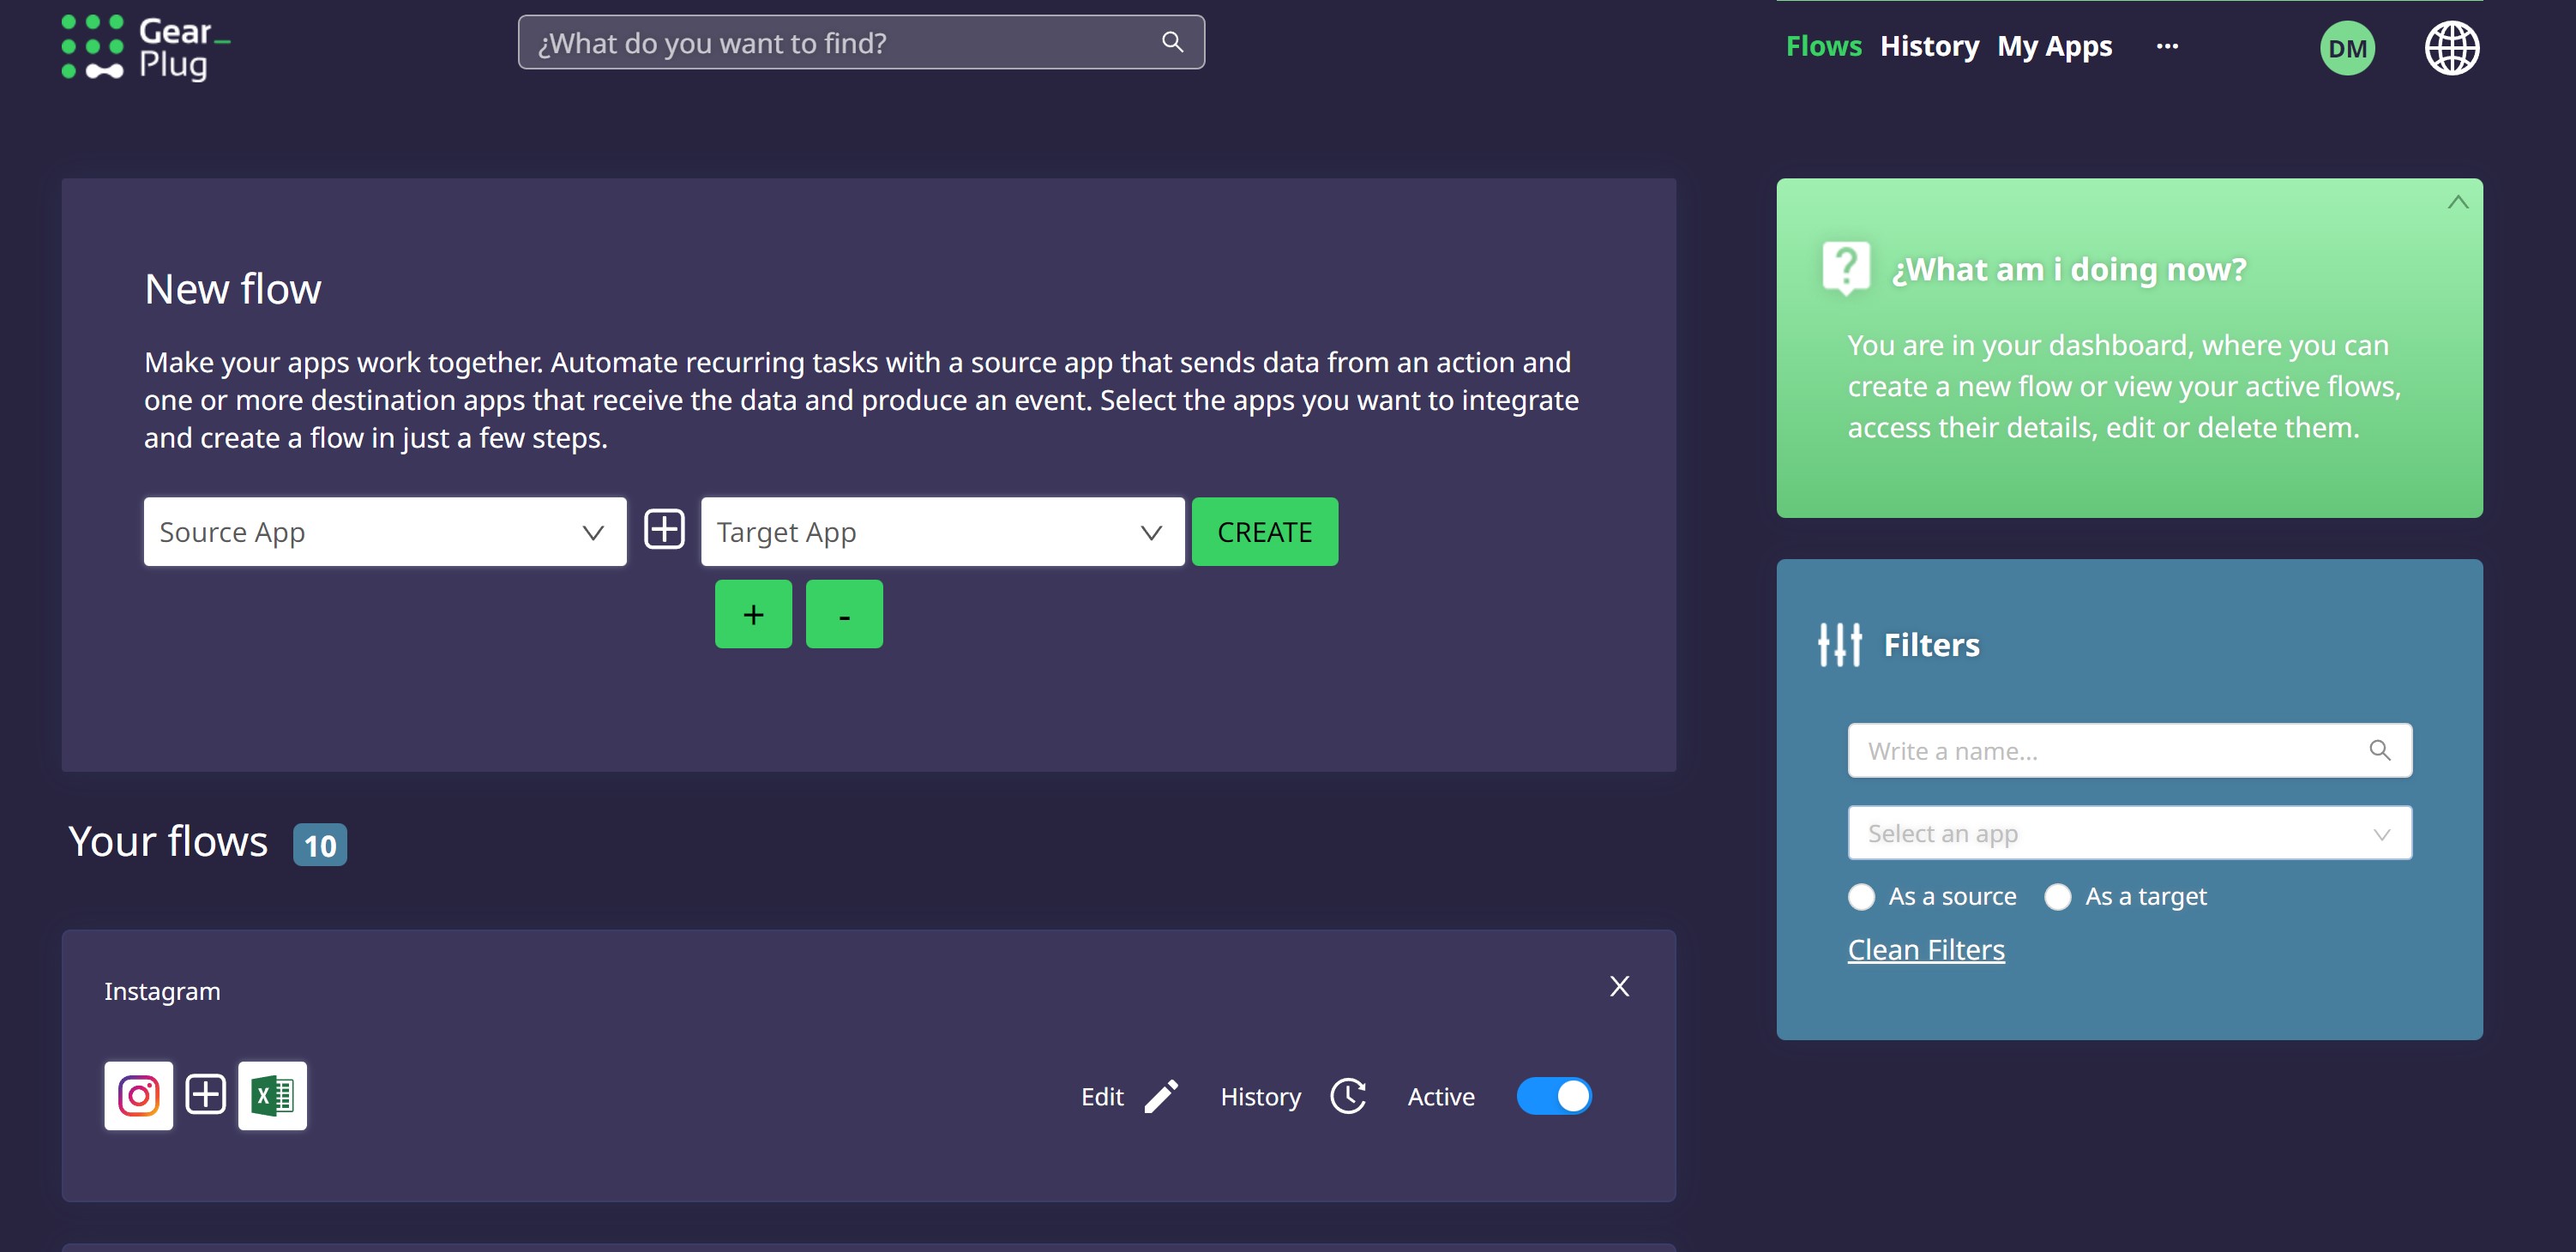The height and width of the screenshot is (1252, 2576).
Task: Click the Excel app icon in flow
Action: tap(272, 1095)
